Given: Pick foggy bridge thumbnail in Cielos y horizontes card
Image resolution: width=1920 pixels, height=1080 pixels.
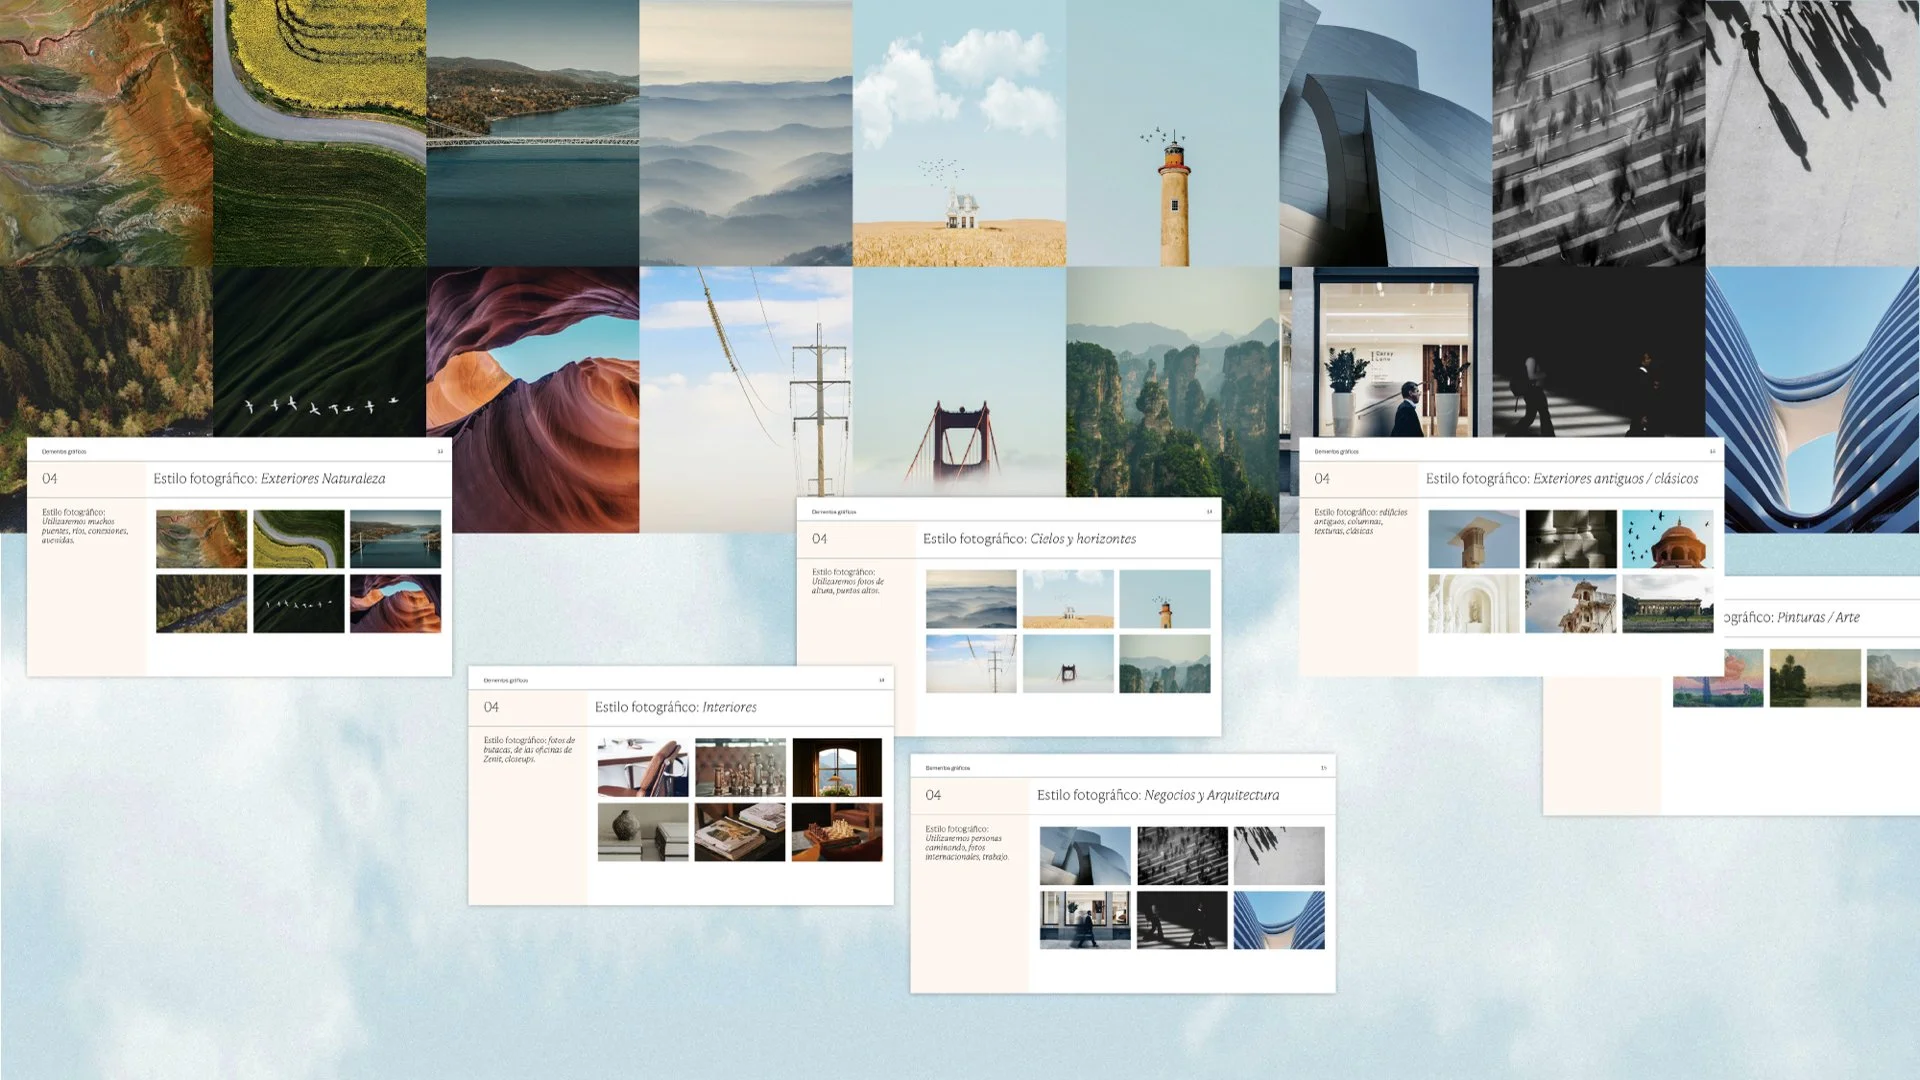Looking at the screenshot, I should (1068, 664).
